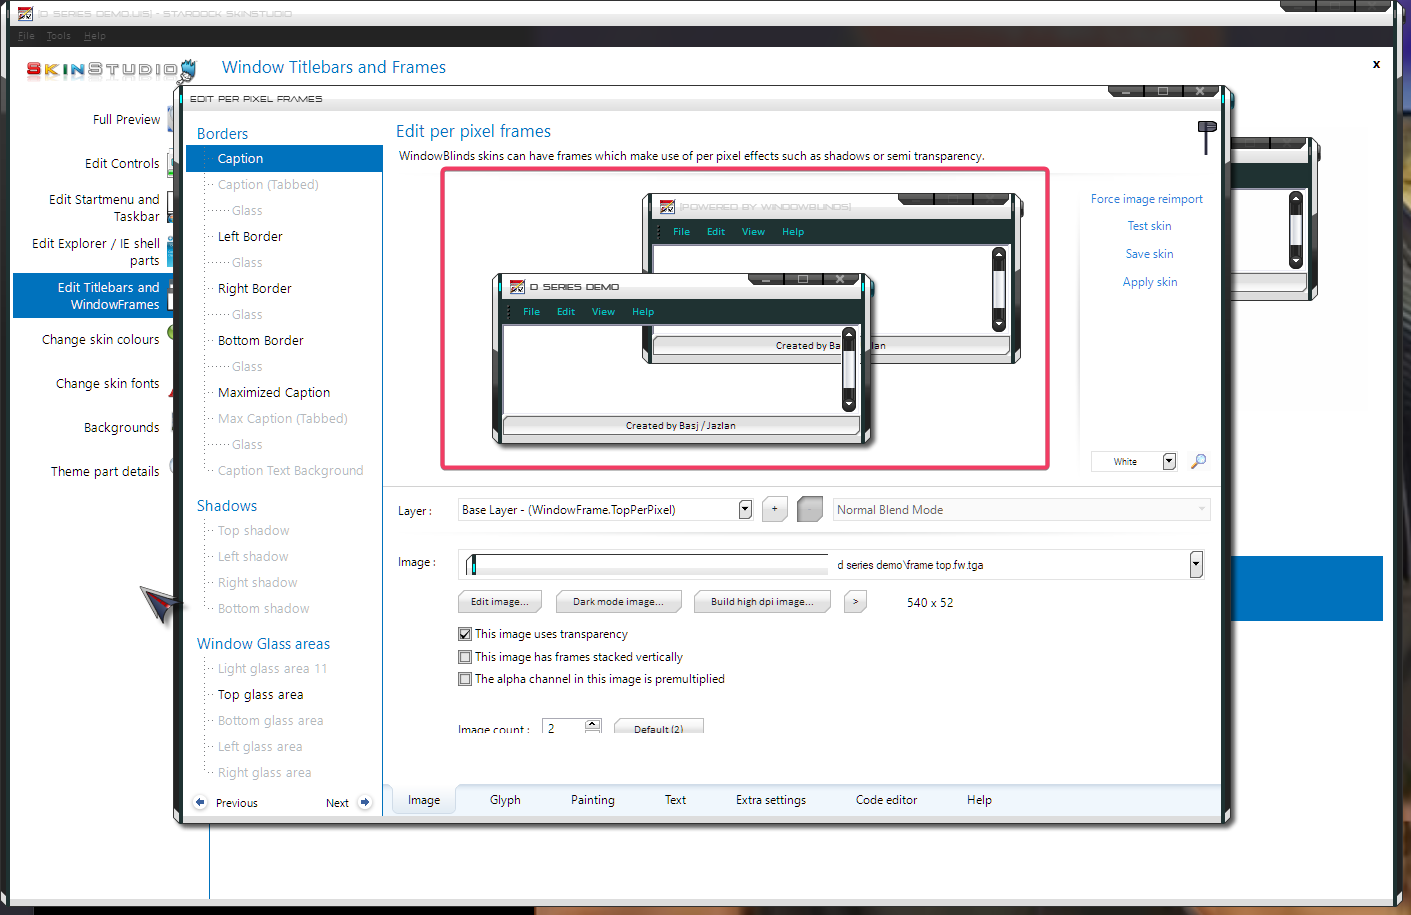This screenshot has width=1411, height=915.
Task: Check alpha channel is premultiplied option
Action: coord(465,679)
